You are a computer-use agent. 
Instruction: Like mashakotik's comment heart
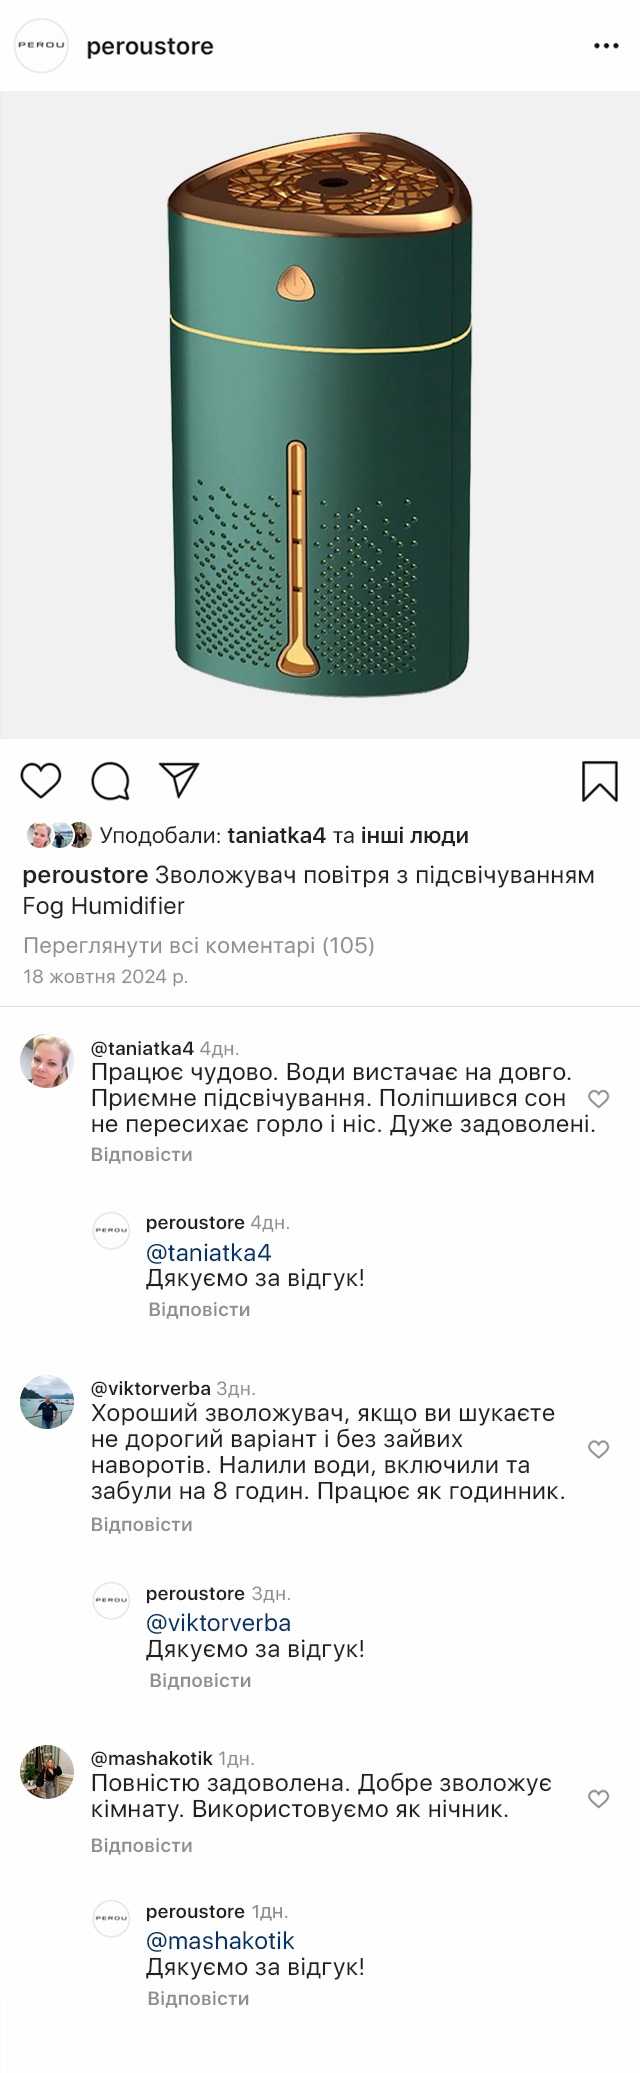pos(598,1799)
